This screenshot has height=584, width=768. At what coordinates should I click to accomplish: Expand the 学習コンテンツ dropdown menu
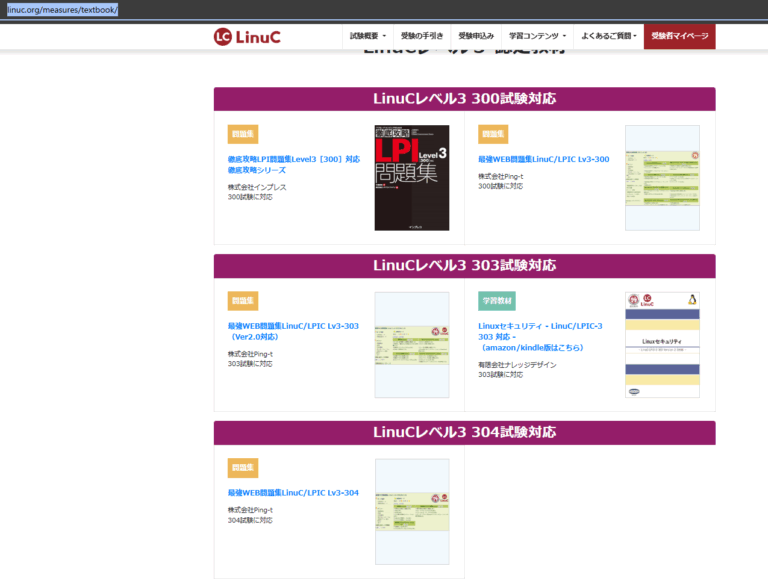(x=535, y=36)
